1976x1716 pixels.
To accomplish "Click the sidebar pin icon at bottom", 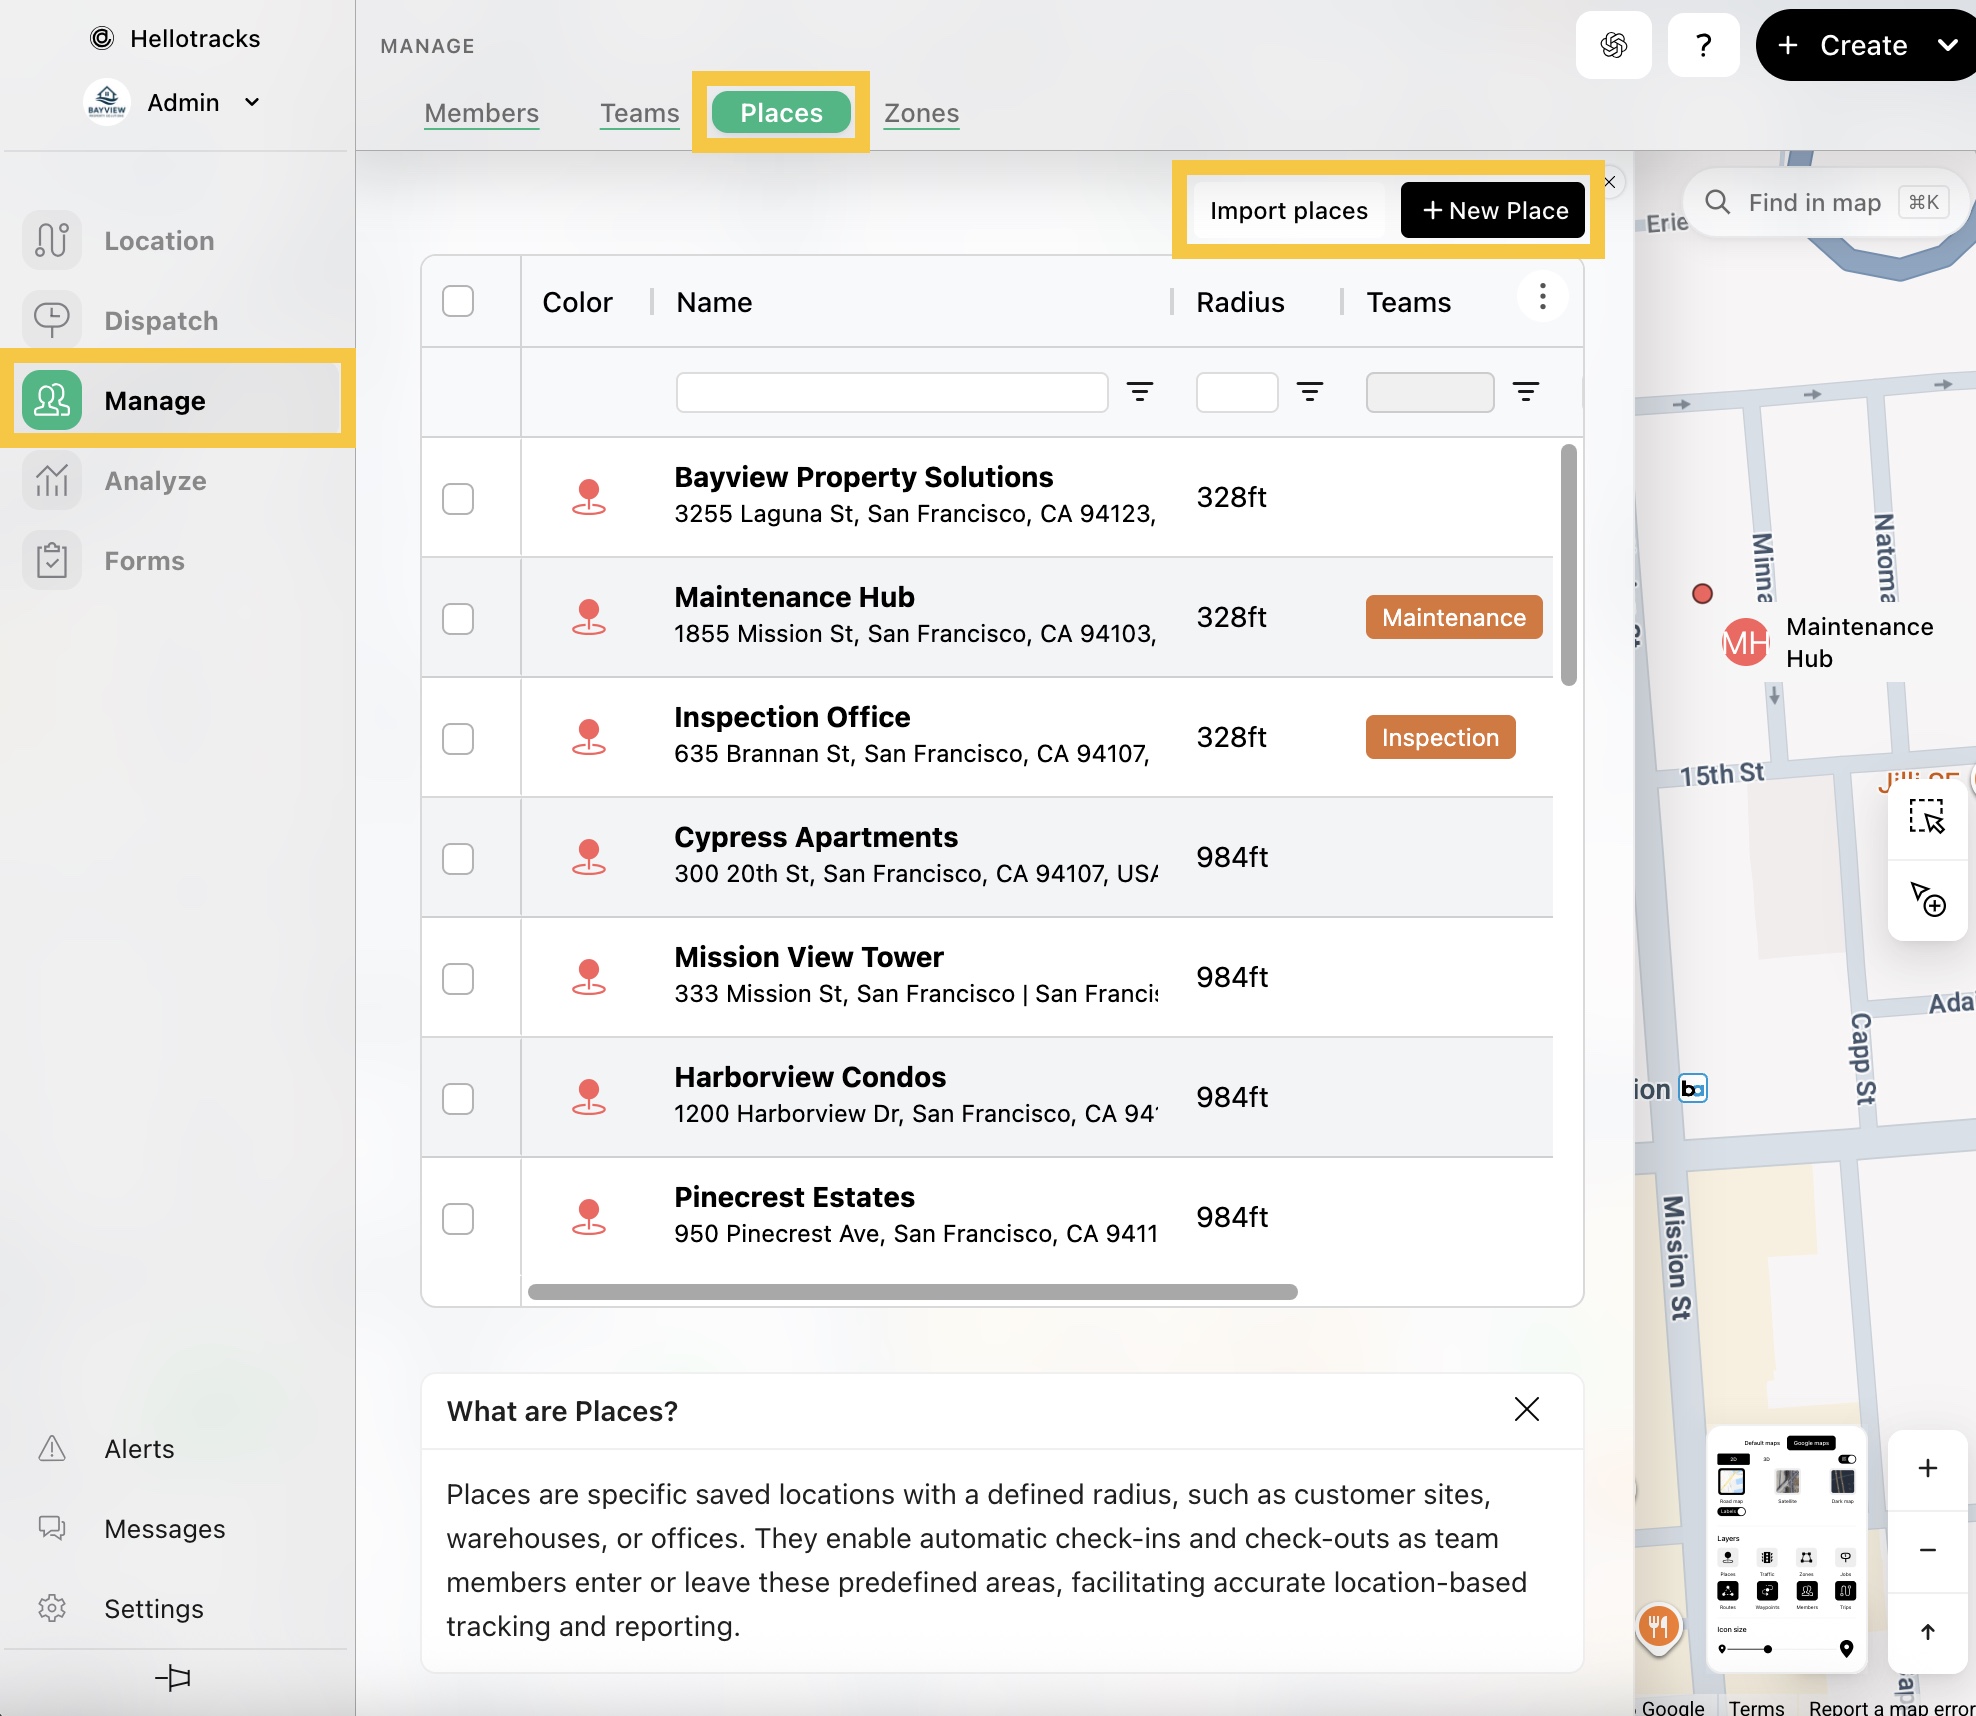I will pyautogui.click(x=173, y=1677).
